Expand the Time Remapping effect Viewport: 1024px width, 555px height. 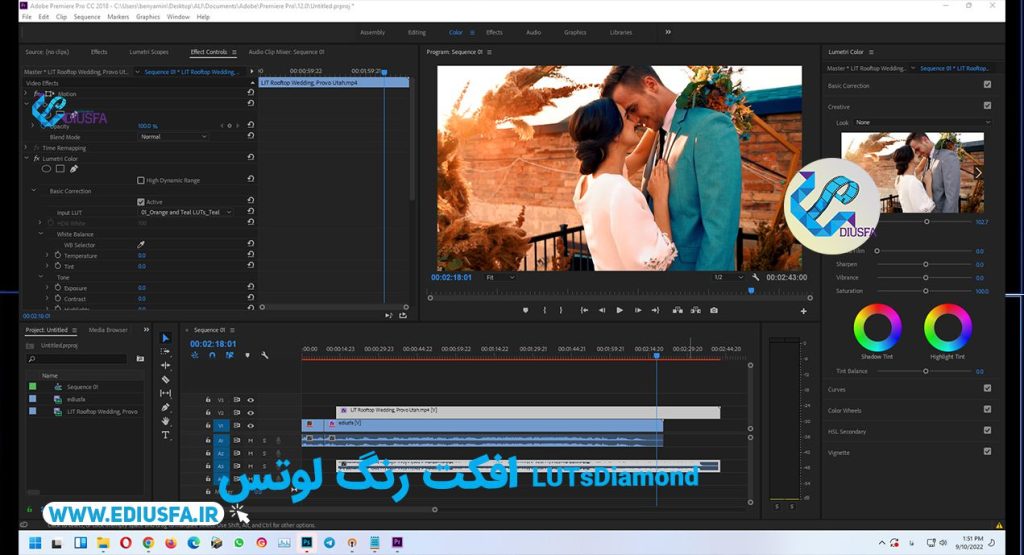coord(26,148)
